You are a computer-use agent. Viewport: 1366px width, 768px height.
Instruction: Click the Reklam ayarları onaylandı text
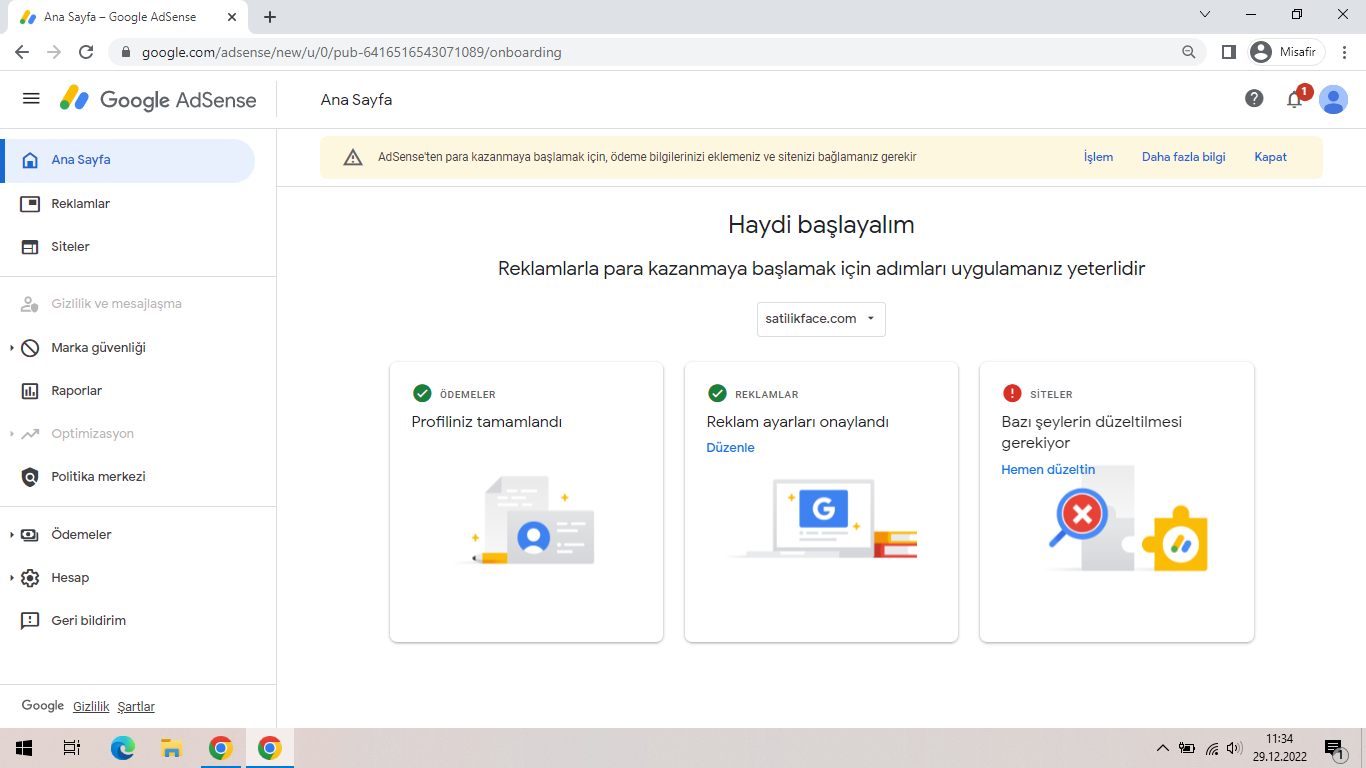click(x=798, y=422)
